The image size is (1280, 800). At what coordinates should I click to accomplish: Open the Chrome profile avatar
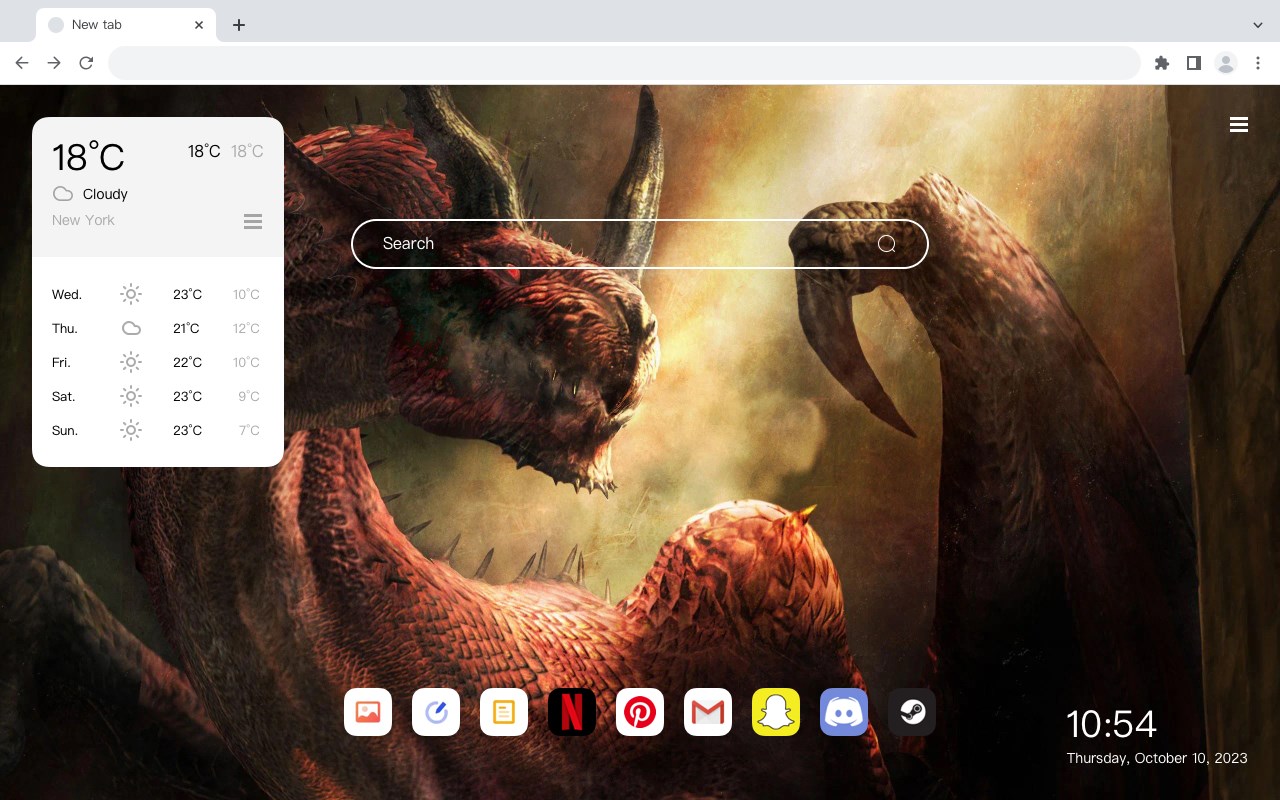coord(1226,63)
